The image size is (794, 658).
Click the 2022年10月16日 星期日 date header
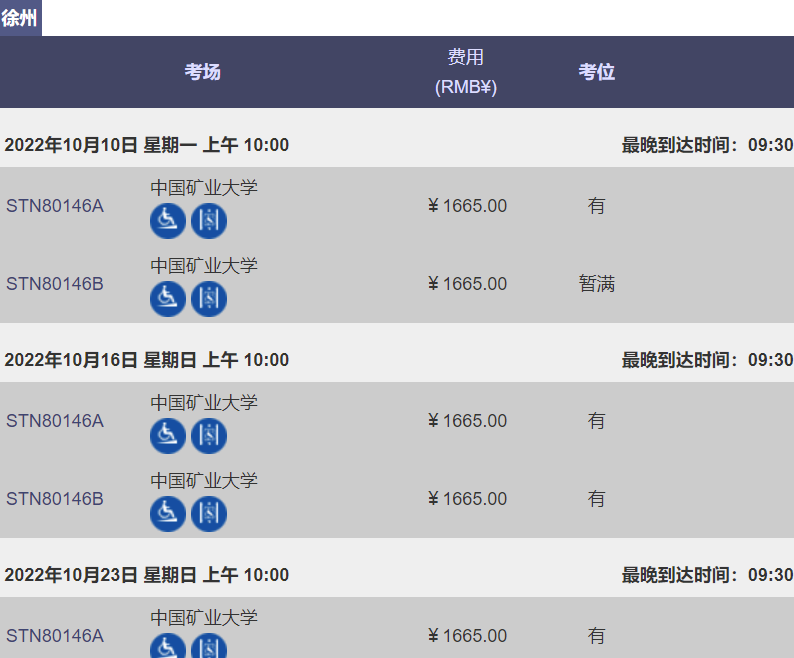pos(147,360)
